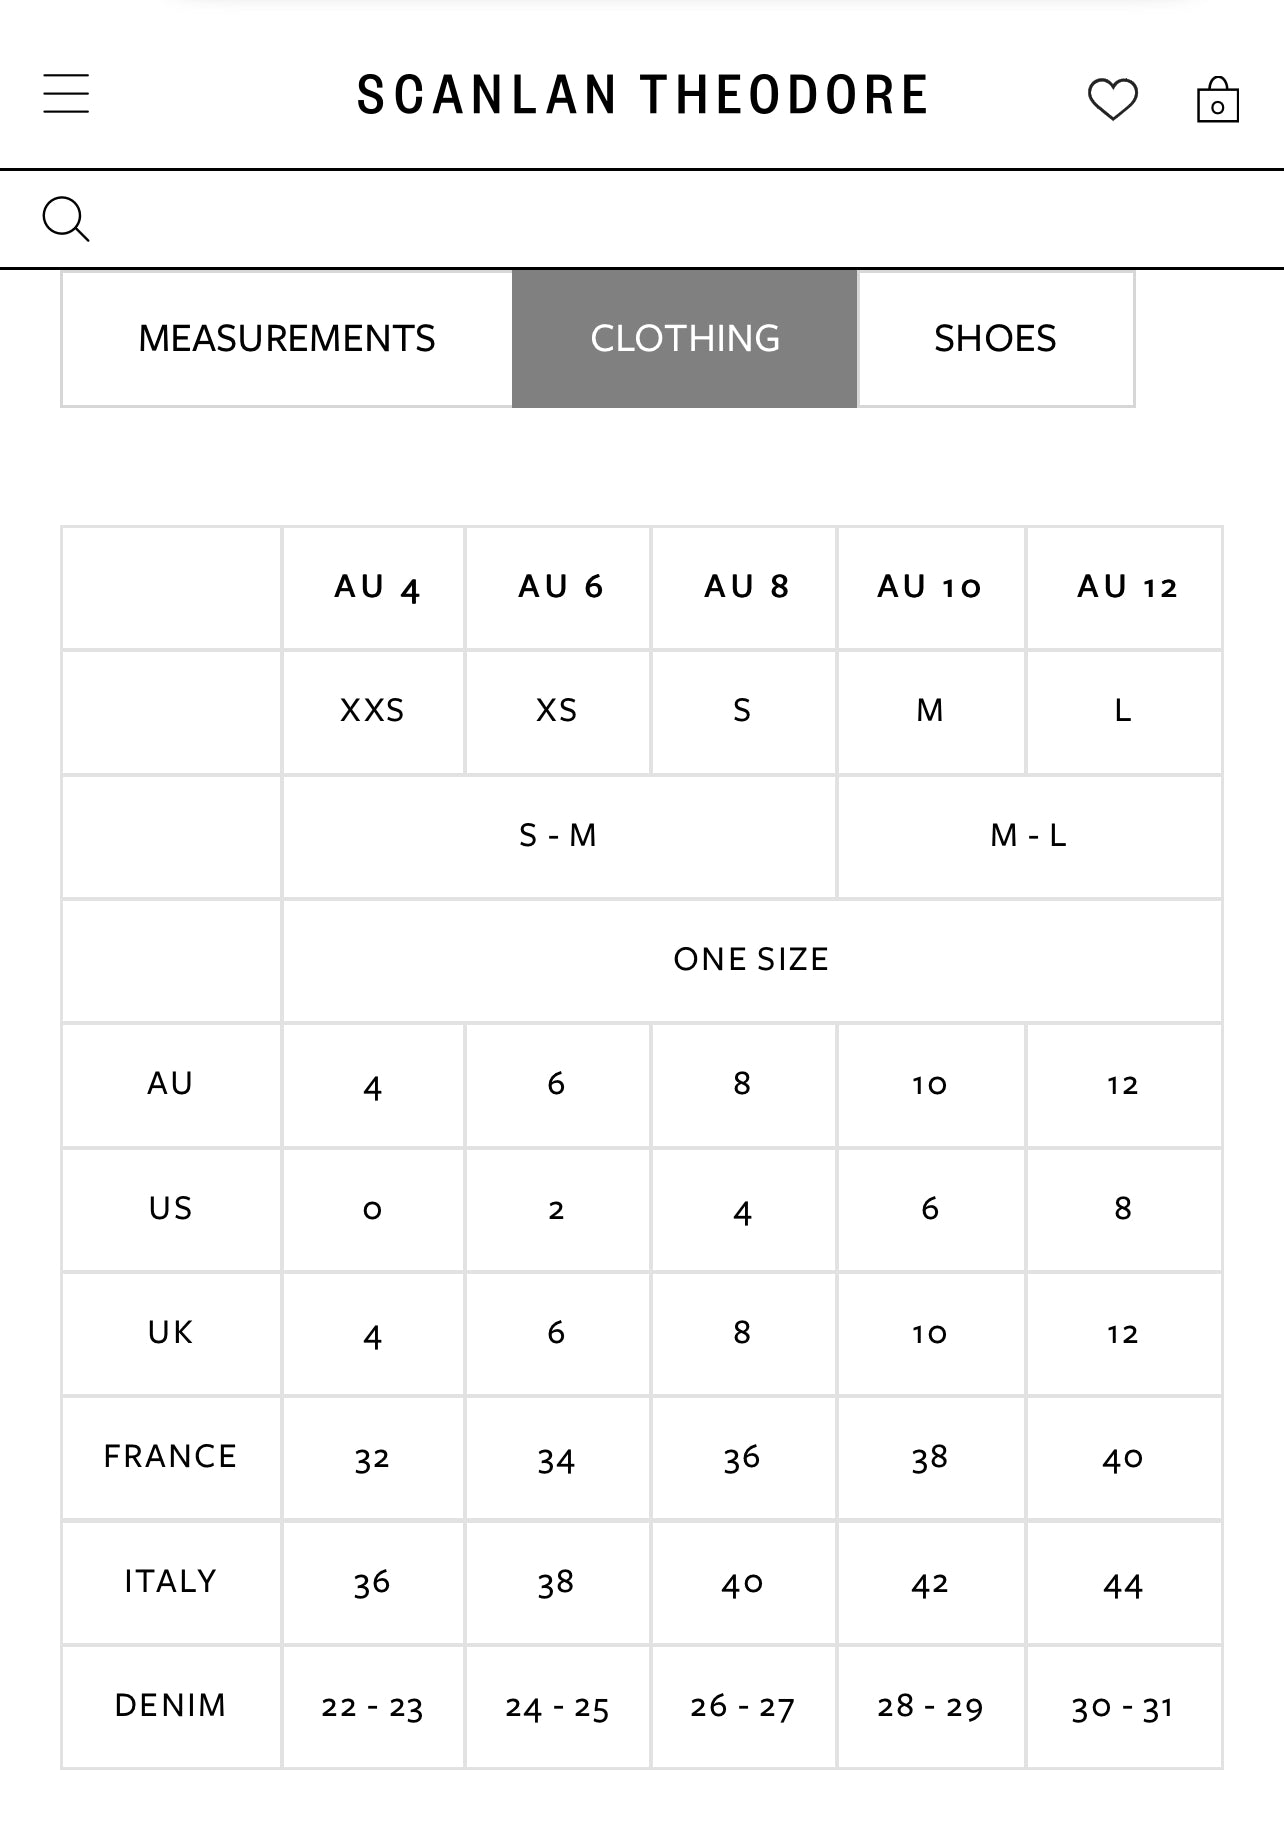Viewport: 1284px width, 1825px height.
Task: Open the wishlist heart icon
Action: (x=1112, y=99)
